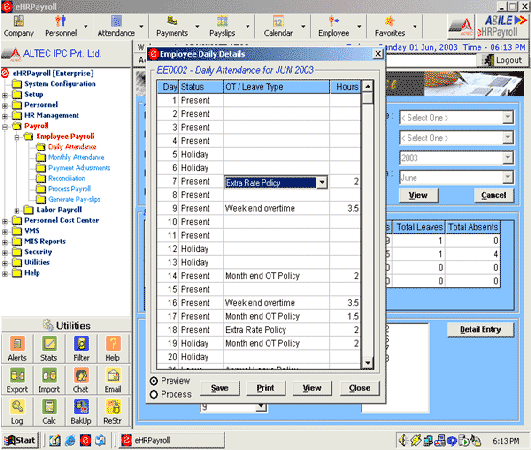
Task: Select Monthly Attendance in the tree
Action: coord(76,157)
